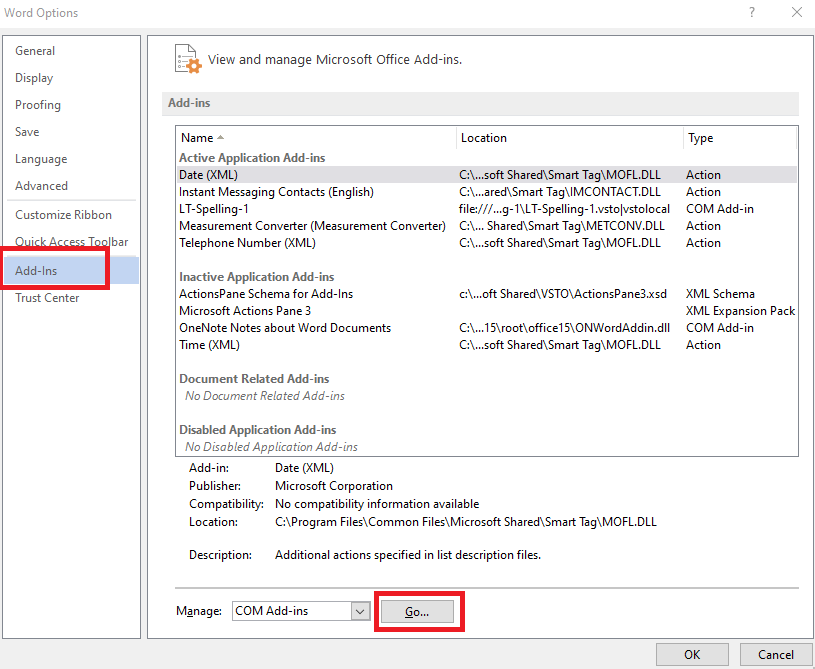This screenshot has height=669, width=815.
Task: Click the add-in description text
Action: click(408, 555)
